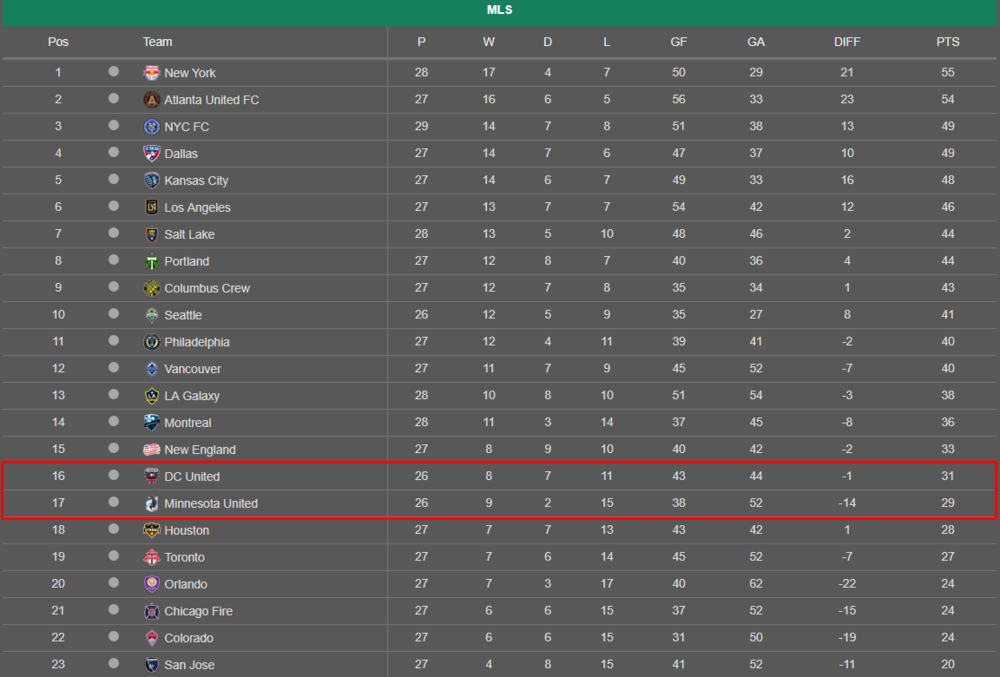The width and height of the screenshot is (1000, 677).
Task: Click the LA Galaxy shield icon
Action: click(151, 396)
